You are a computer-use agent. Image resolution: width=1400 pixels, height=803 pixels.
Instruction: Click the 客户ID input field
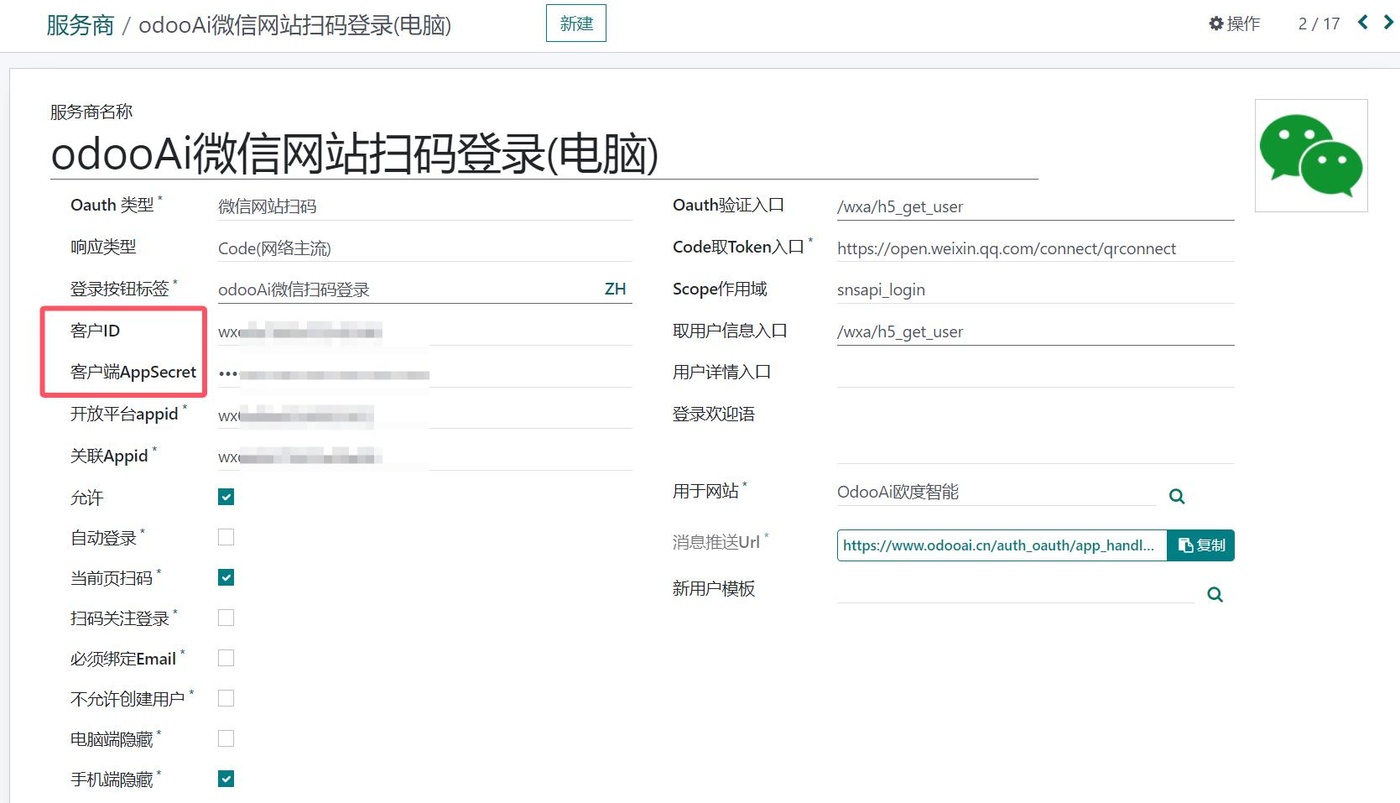[425, 331]
